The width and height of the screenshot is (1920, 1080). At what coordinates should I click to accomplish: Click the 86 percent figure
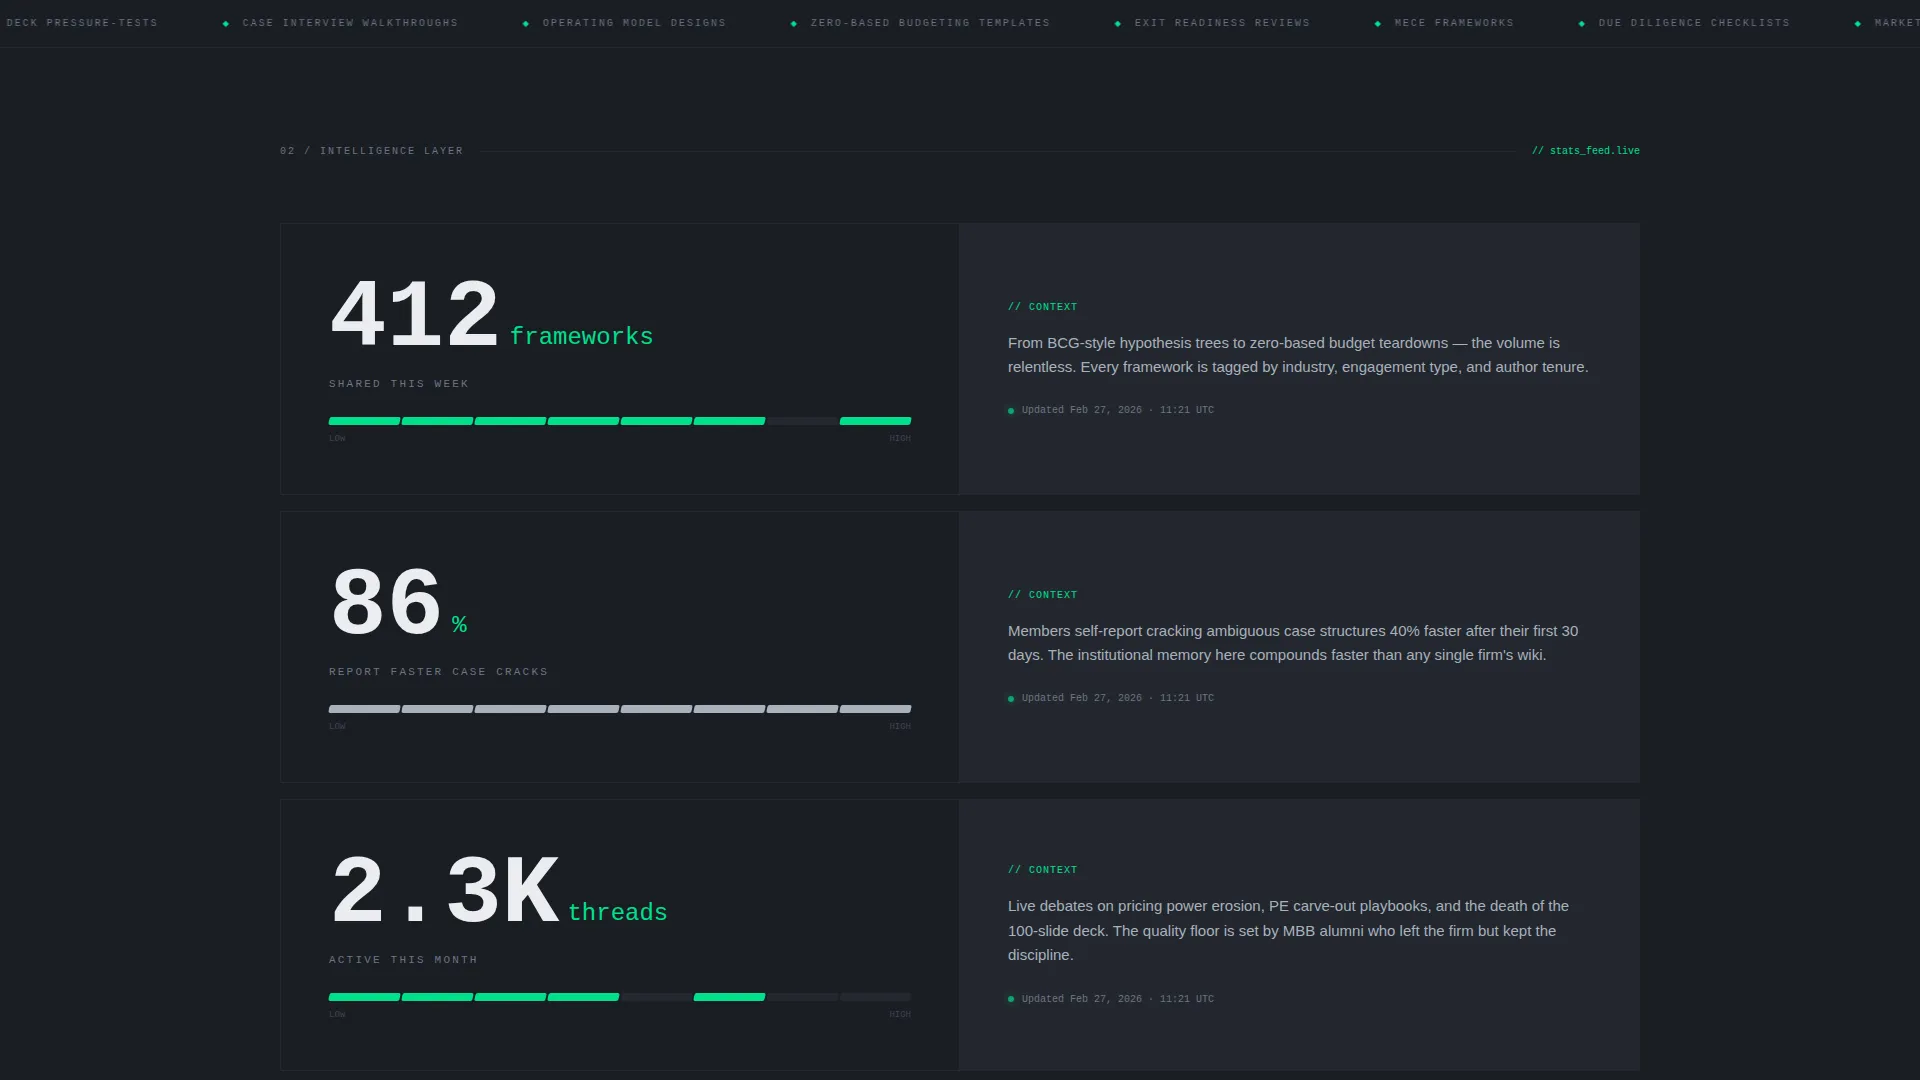(386, 604)
